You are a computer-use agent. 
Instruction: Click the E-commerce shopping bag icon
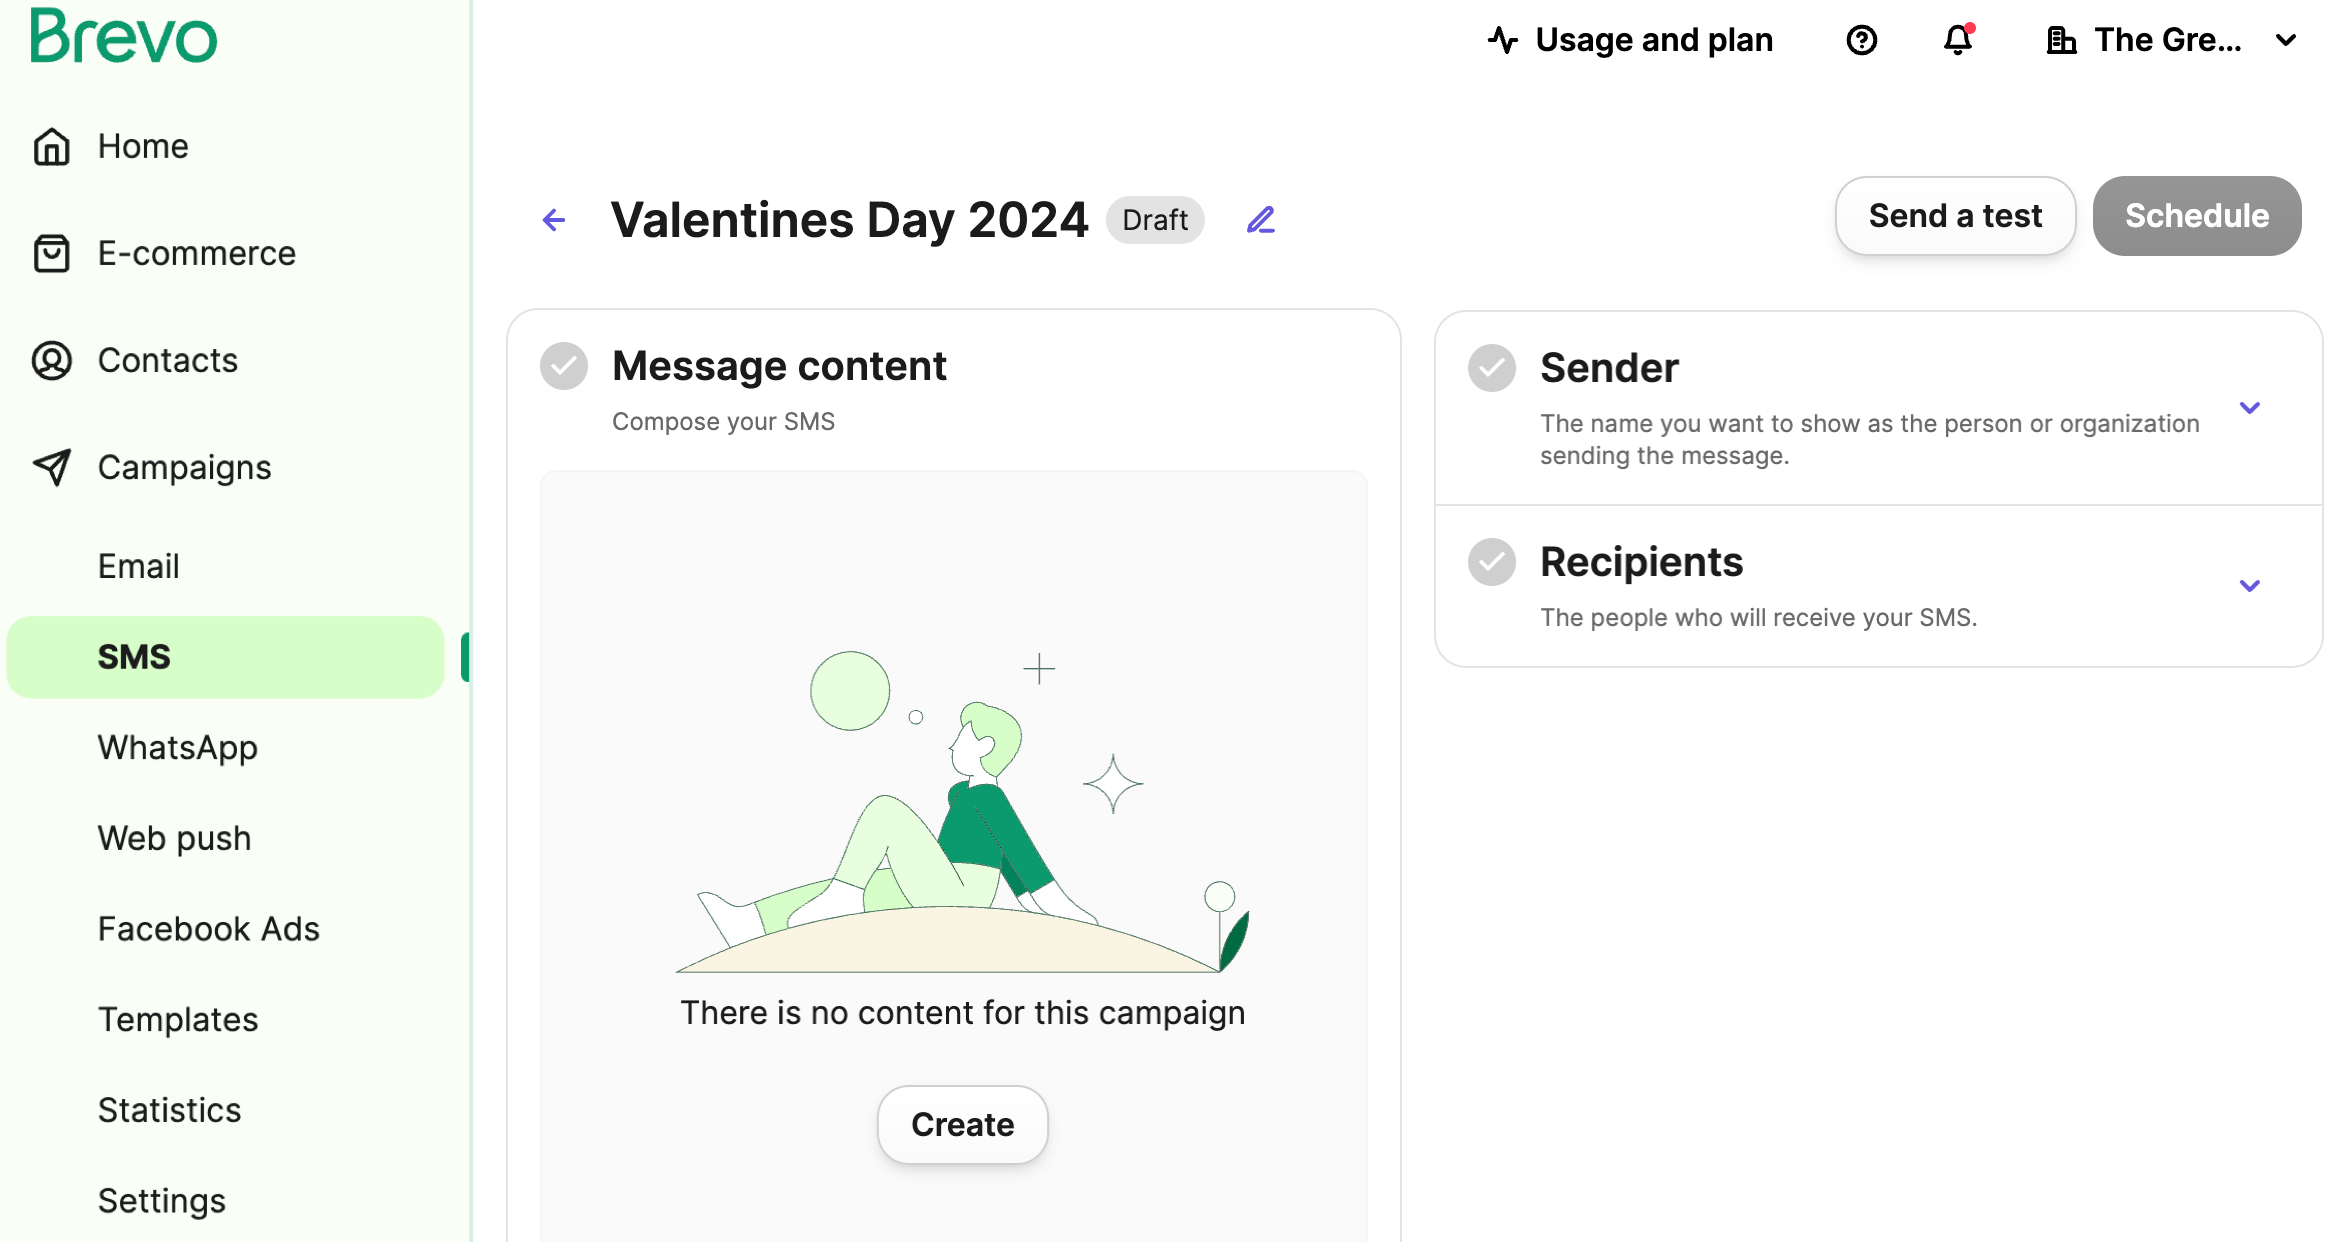[x=52, y=254]
